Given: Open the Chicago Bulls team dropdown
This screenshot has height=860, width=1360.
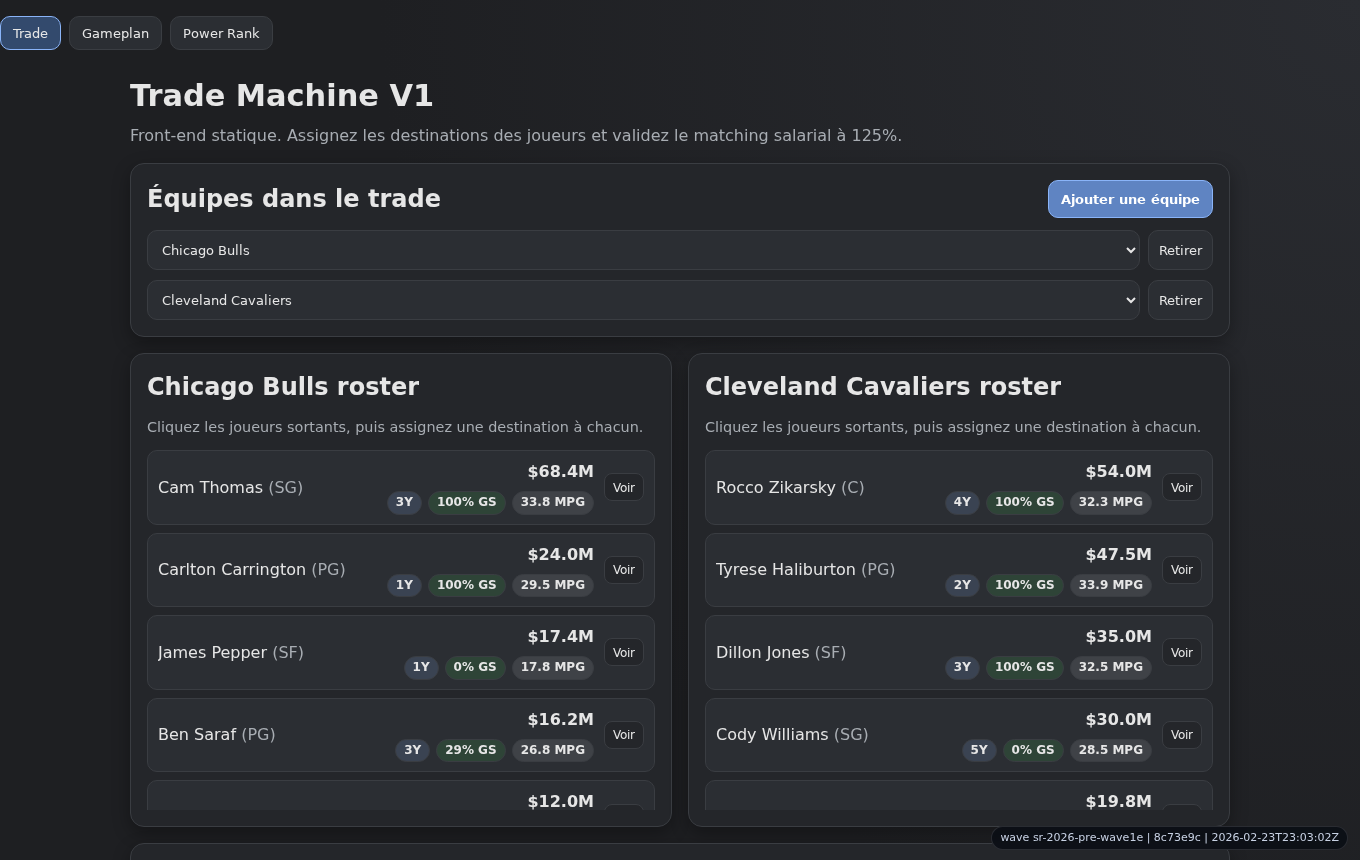Looking at the screenshot, I should (643, 250).
